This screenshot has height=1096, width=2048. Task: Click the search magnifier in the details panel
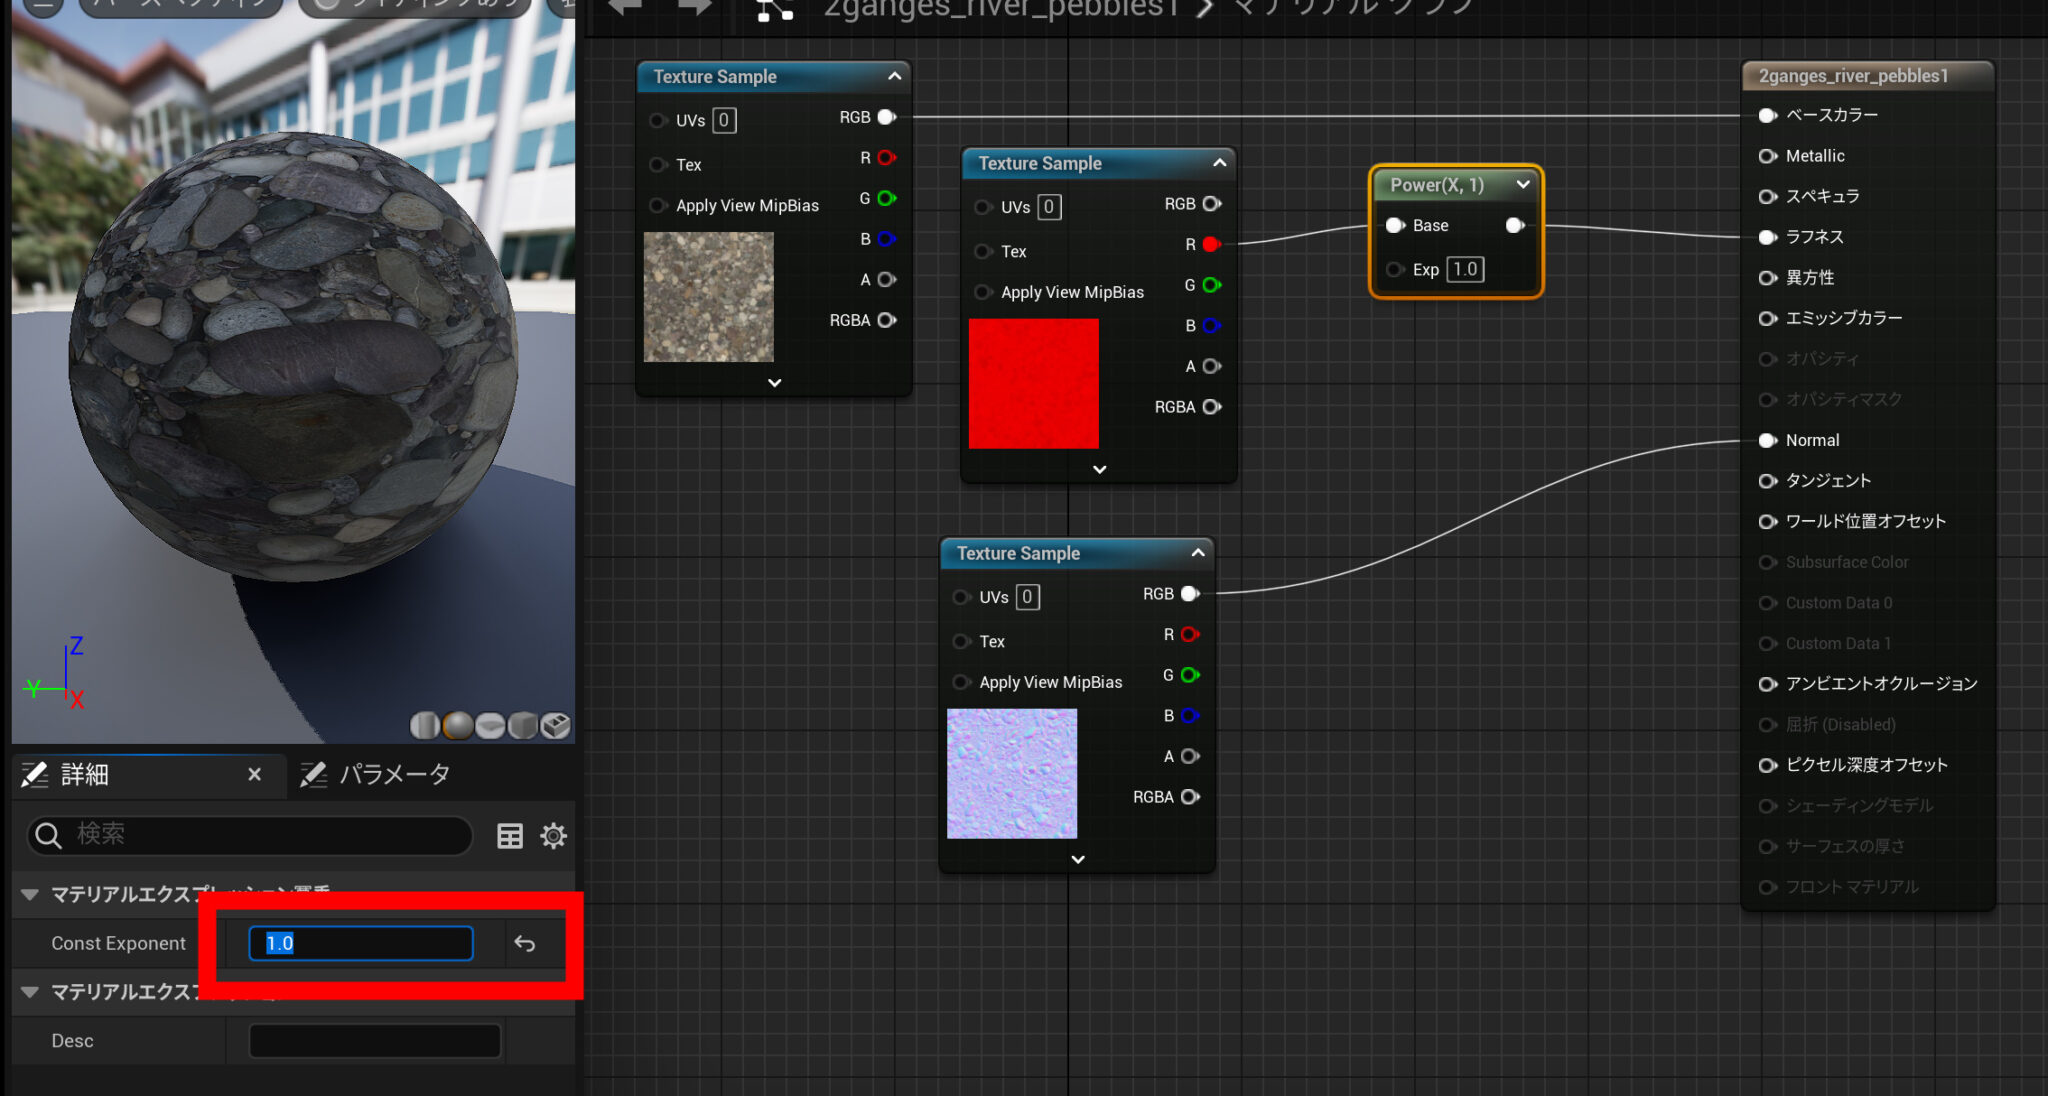tap(47, 836)
